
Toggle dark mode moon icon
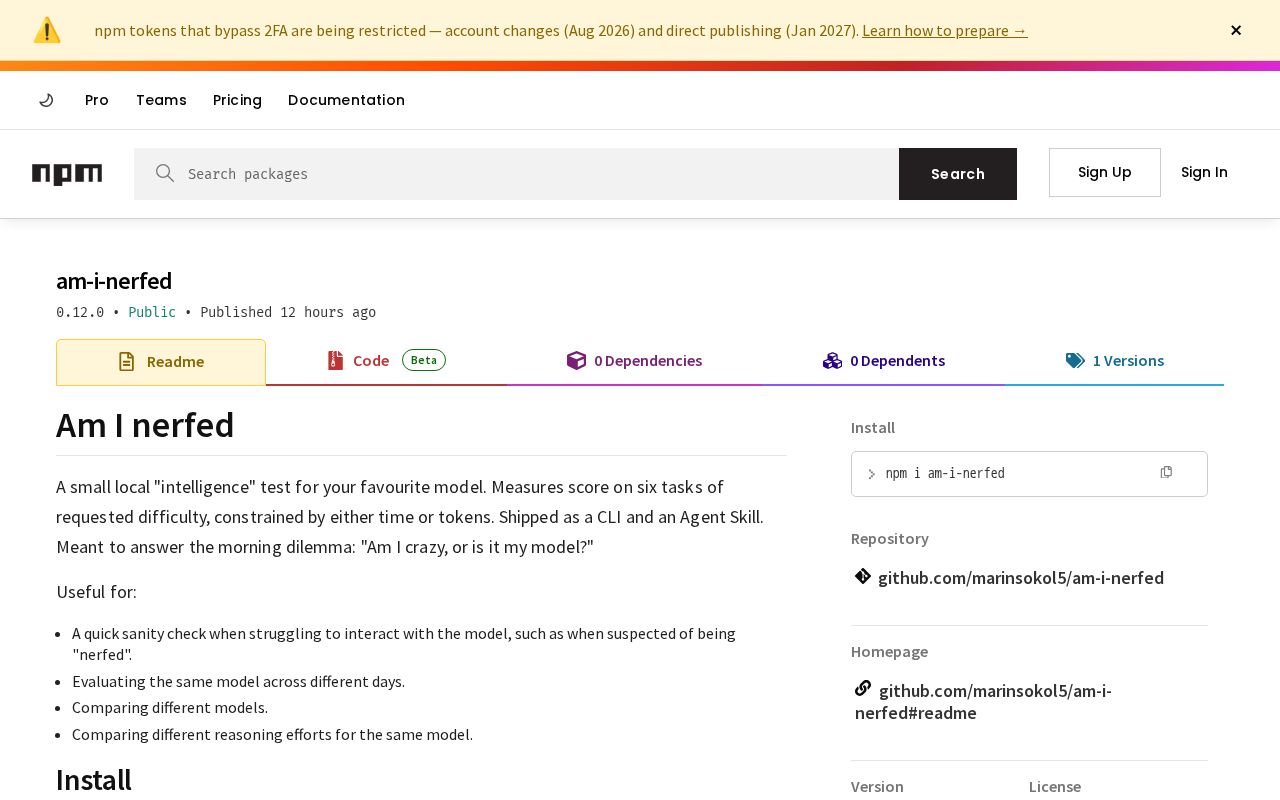click(x=46, y=100)
